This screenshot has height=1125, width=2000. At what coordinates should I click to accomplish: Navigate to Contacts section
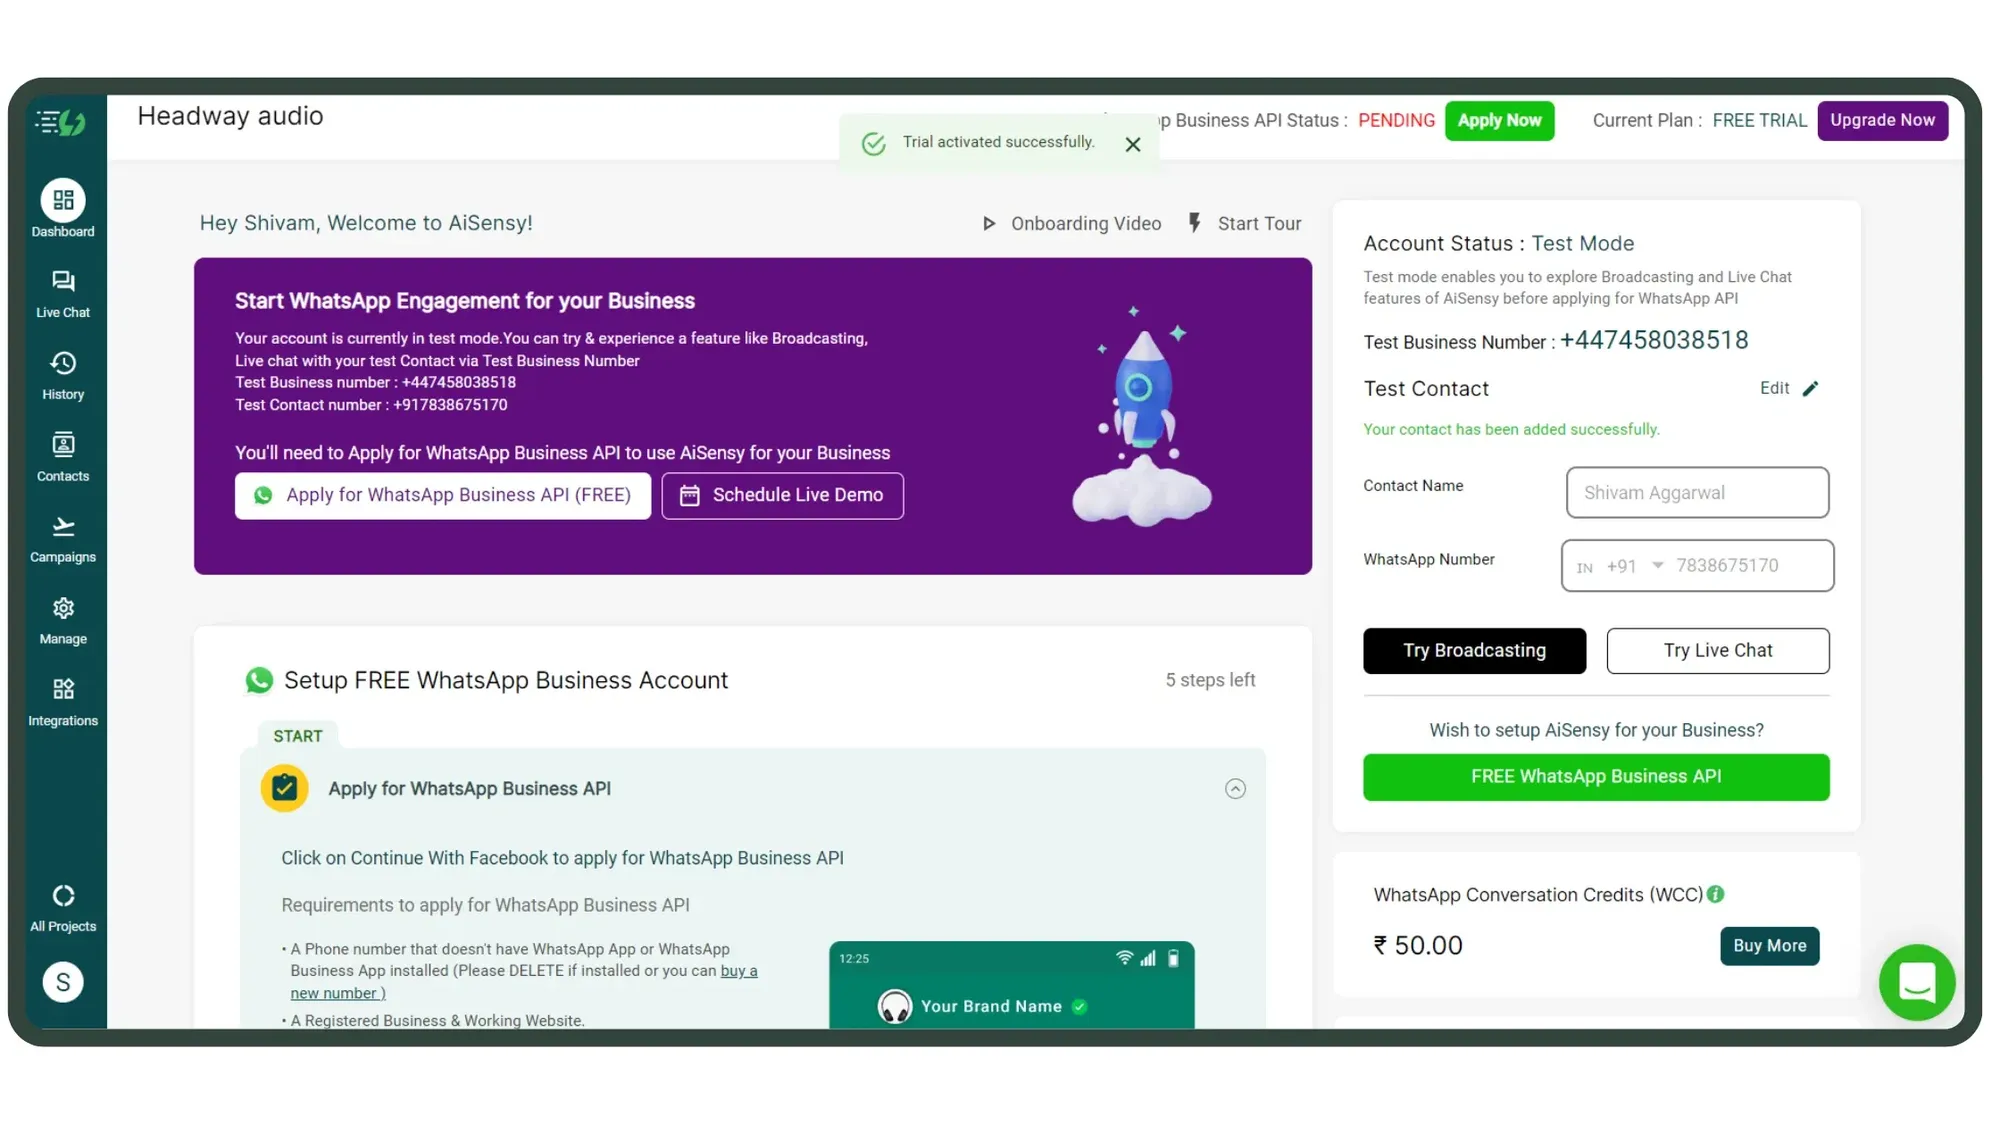click(63, 456)
